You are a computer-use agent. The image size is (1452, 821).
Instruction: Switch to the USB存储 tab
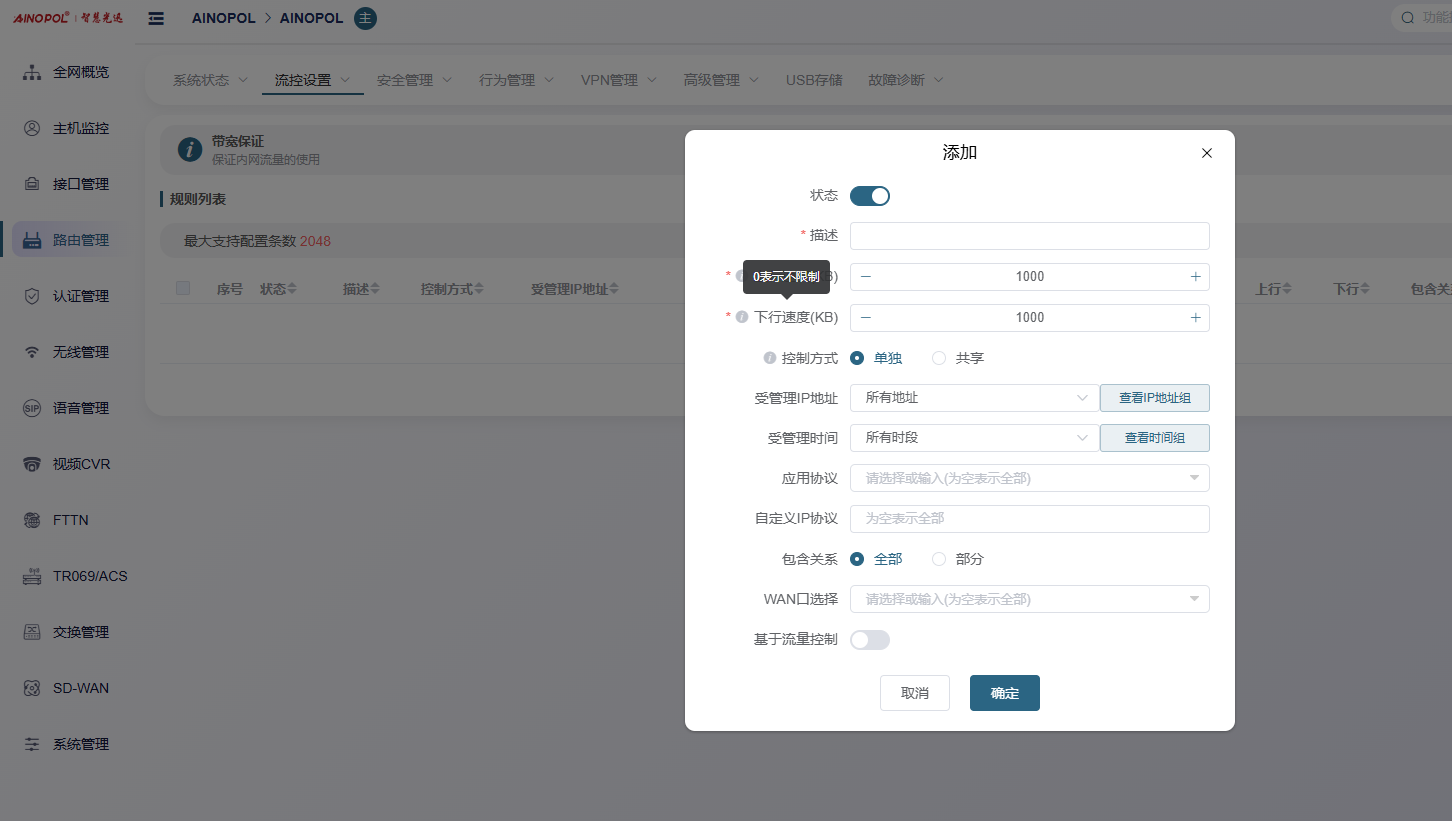814,80
